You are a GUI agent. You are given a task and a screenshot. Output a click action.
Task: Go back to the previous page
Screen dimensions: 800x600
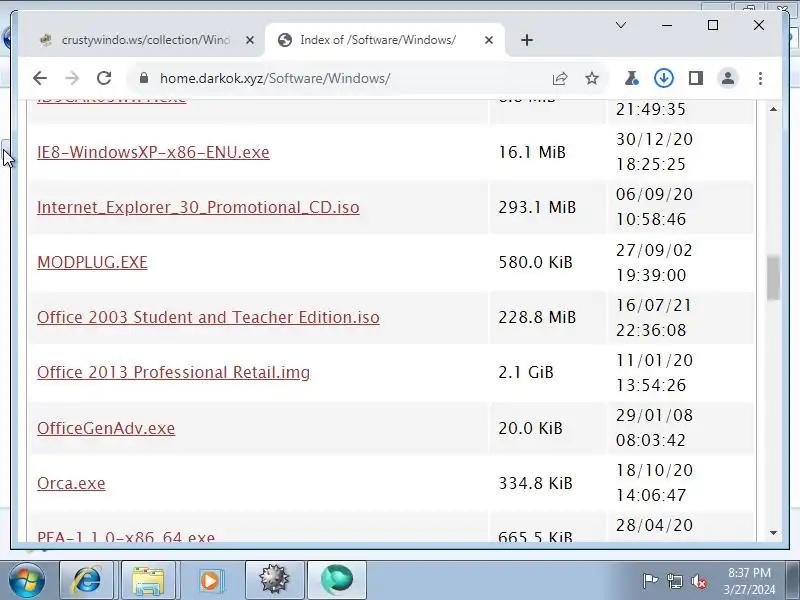pyautogui.click(x=40, y=79)
